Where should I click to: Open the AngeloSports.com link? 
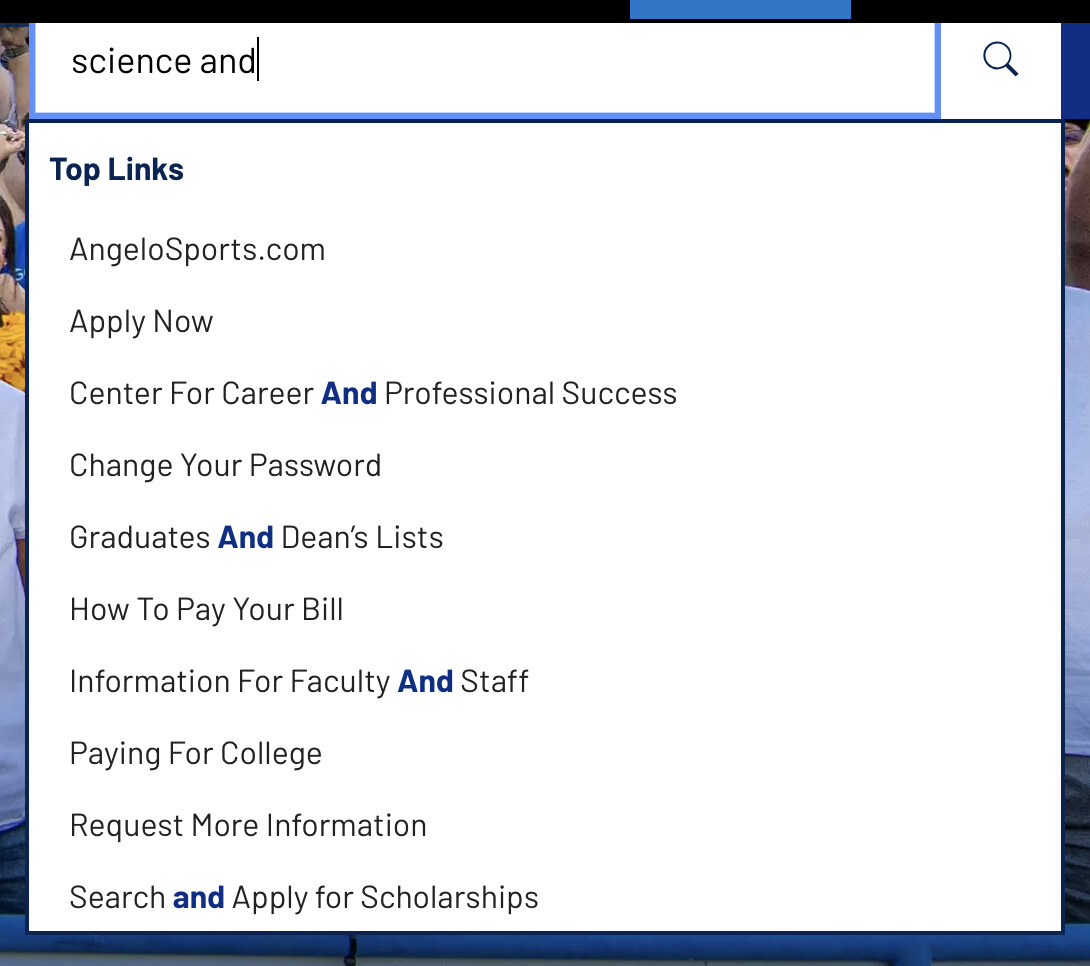[x=197, y=249]
